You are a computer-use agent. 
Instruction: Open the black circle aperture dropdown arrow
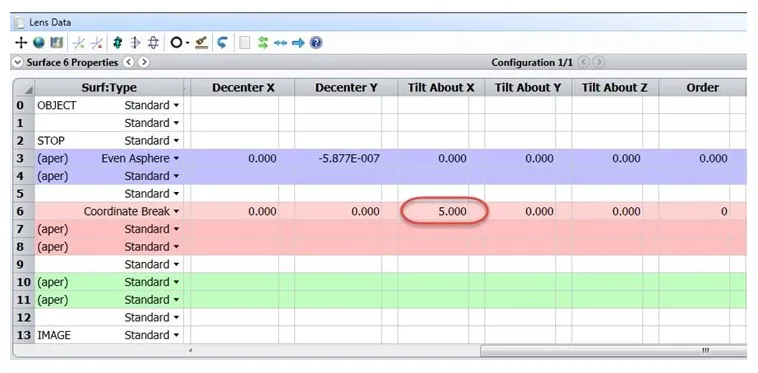[187, 43]
